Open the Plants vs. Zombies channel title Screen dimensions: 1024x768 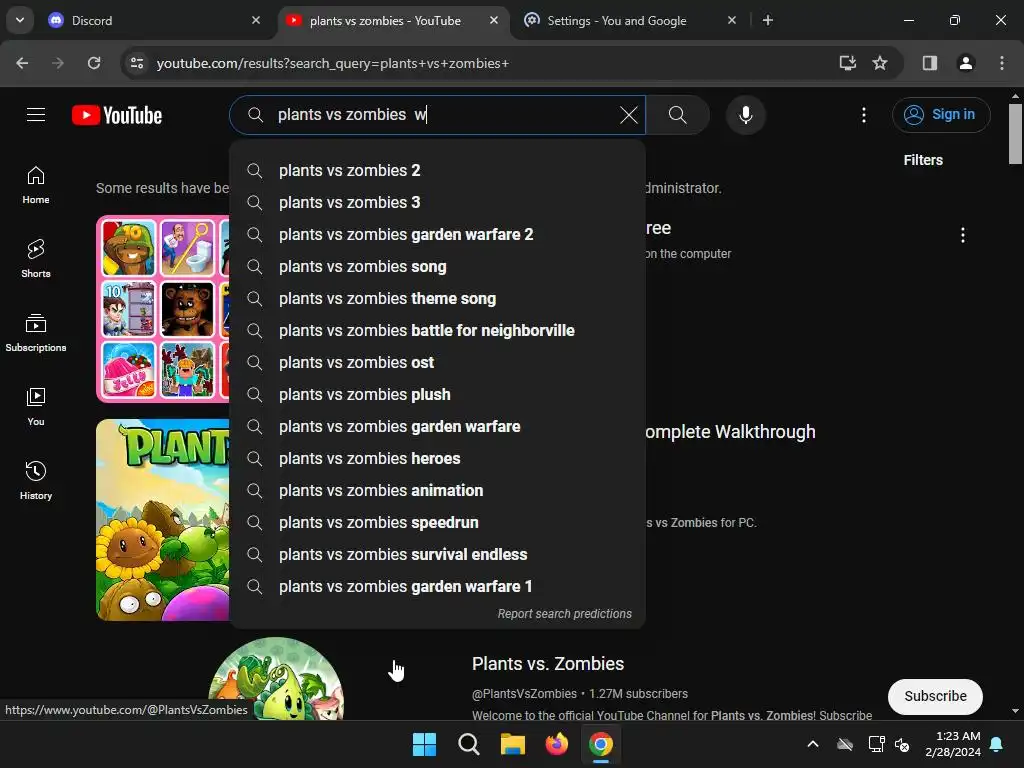(548, 664)
